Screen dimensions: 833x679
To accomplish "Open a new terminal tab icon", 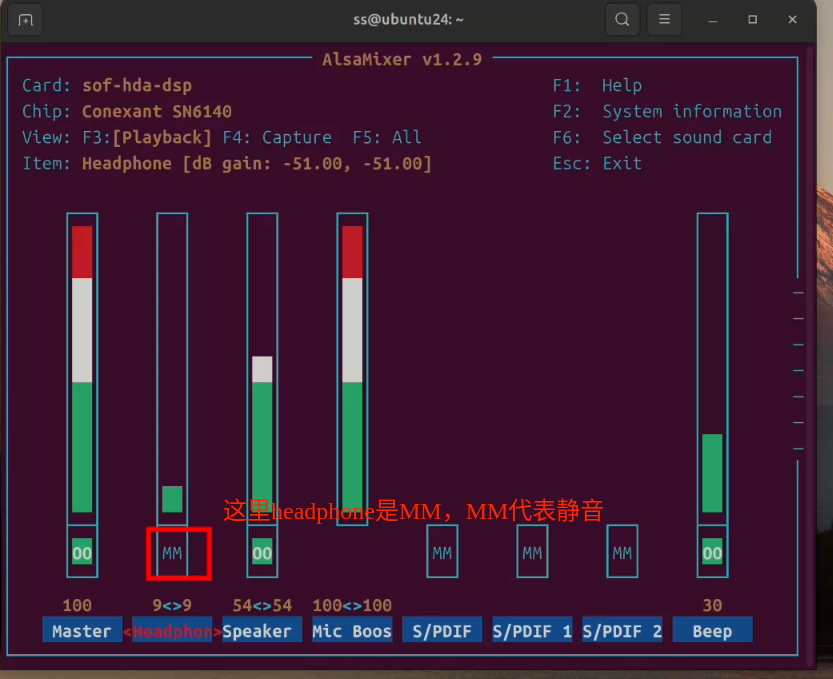I will (25, 20).
